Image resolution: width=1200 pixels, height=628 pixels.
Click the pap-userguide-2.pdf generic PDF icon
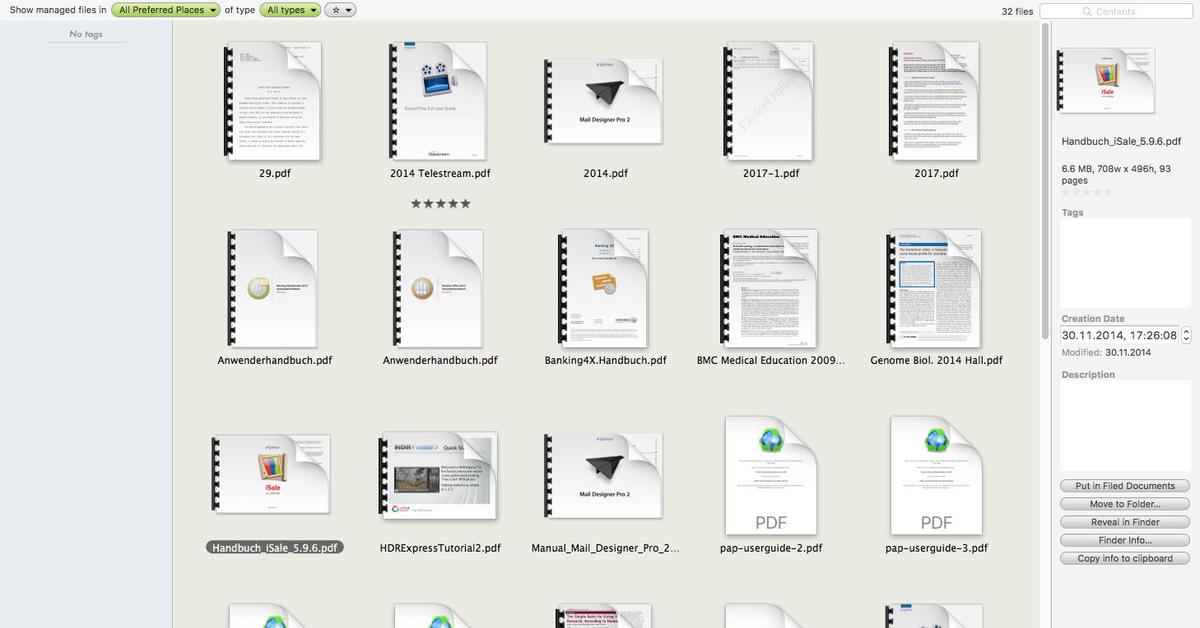point(771,476)
